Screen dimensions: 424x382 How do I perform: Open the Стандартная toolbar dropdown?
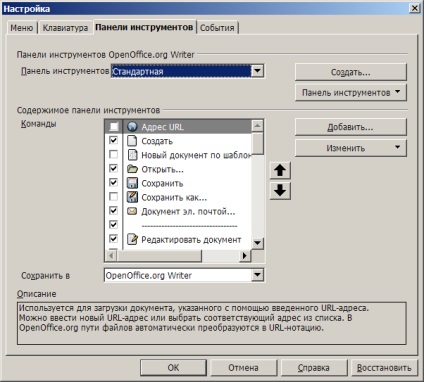(x=257, y=71)
